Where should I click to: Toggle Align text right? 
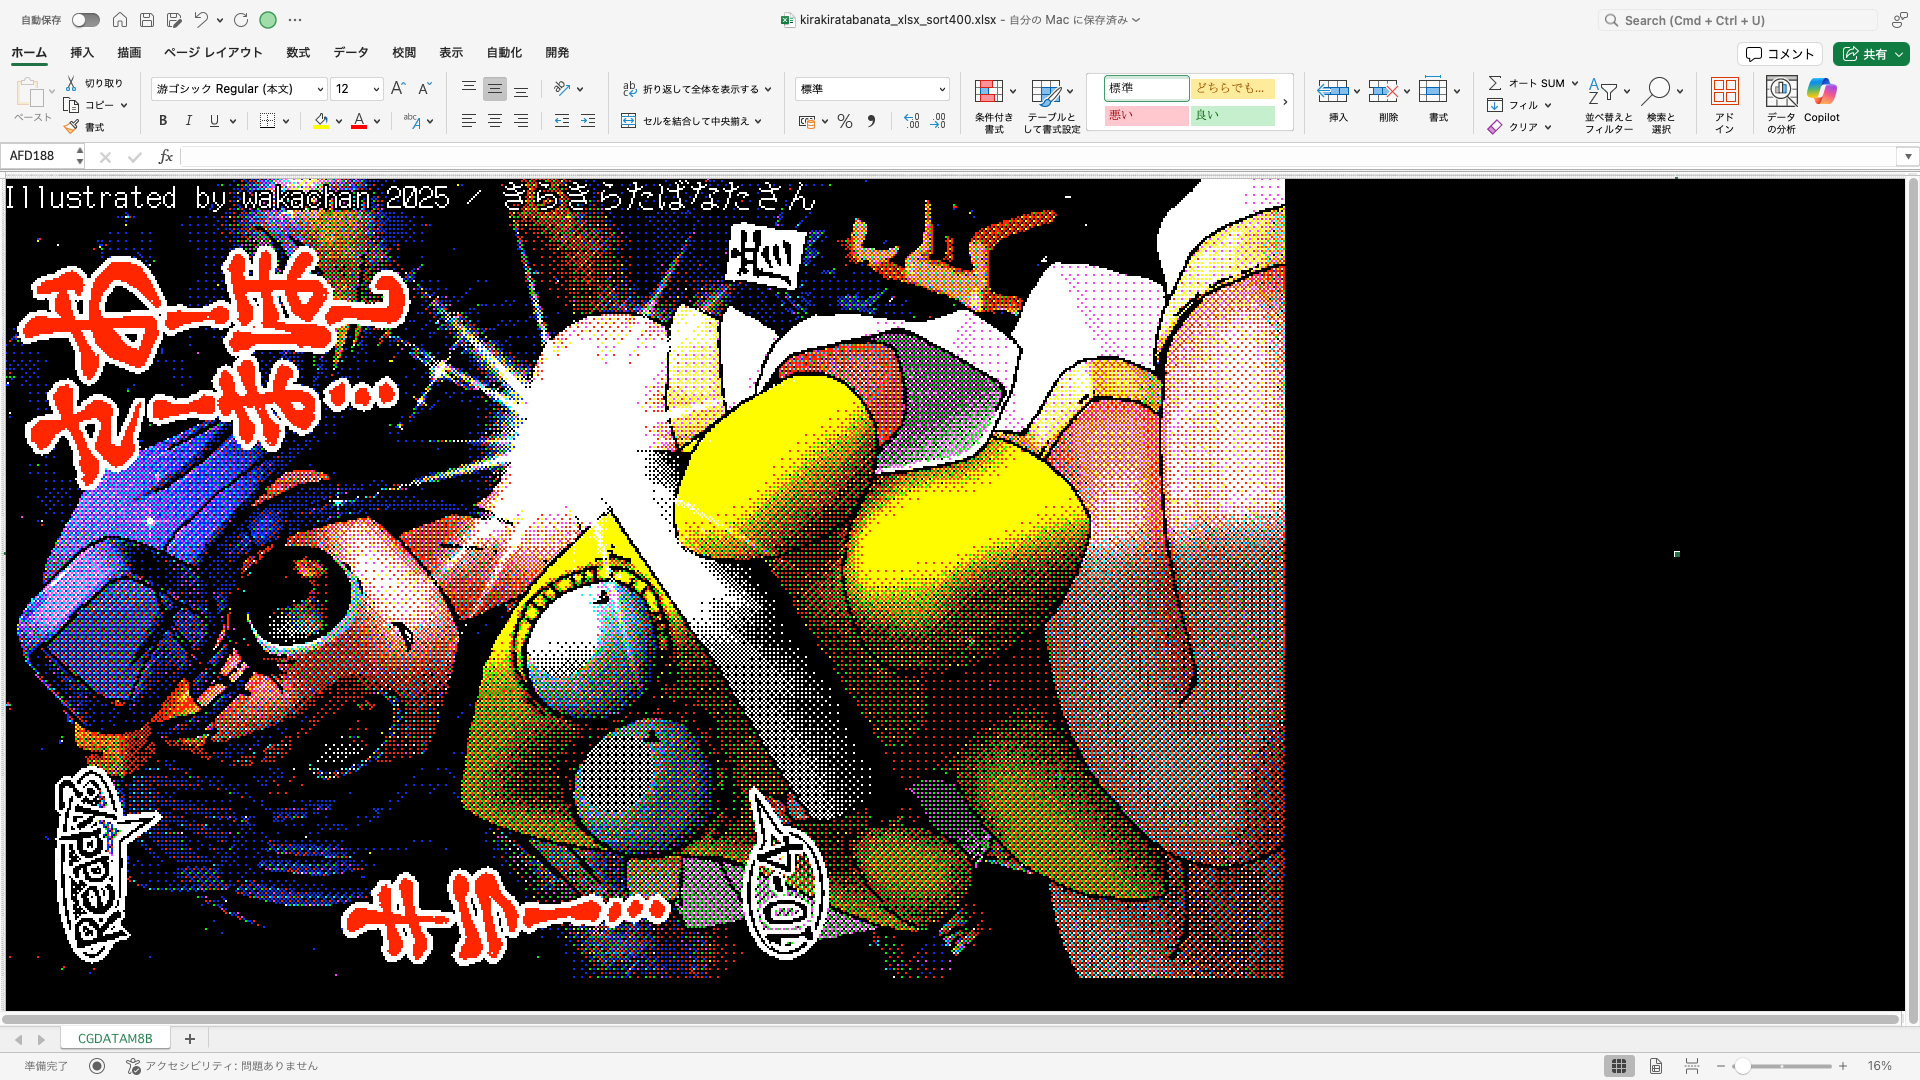521,121
